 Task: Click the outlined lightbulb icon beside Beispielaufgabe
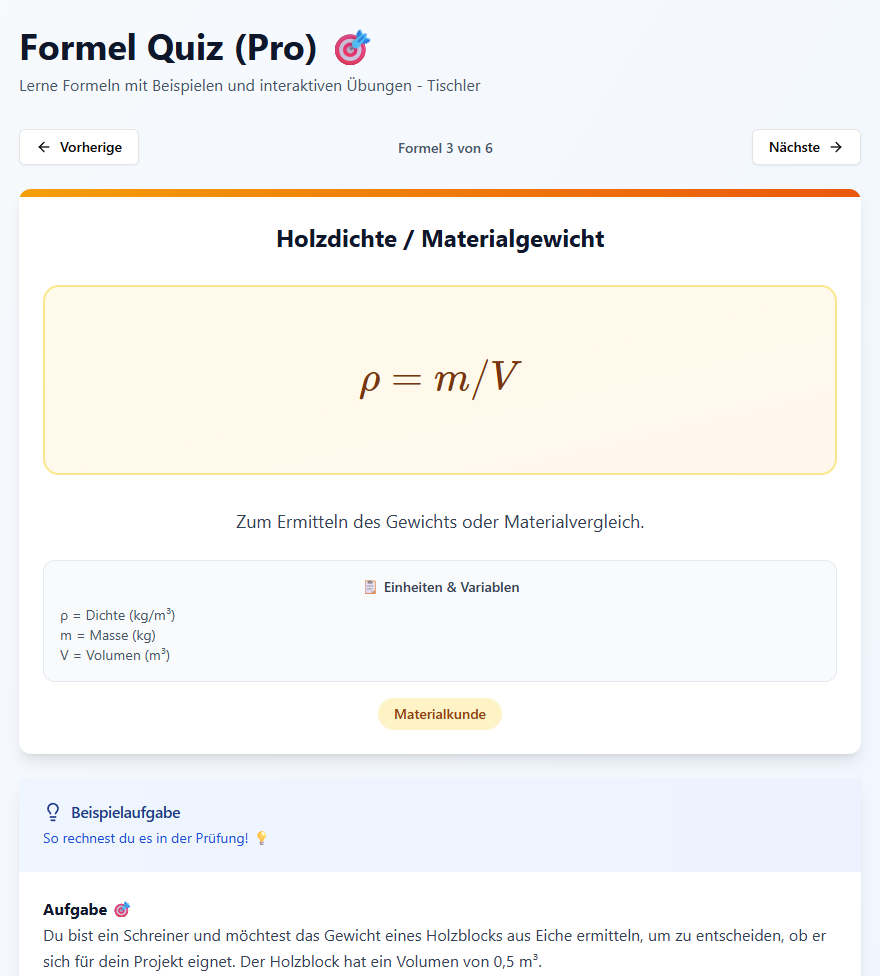point(54,812)
